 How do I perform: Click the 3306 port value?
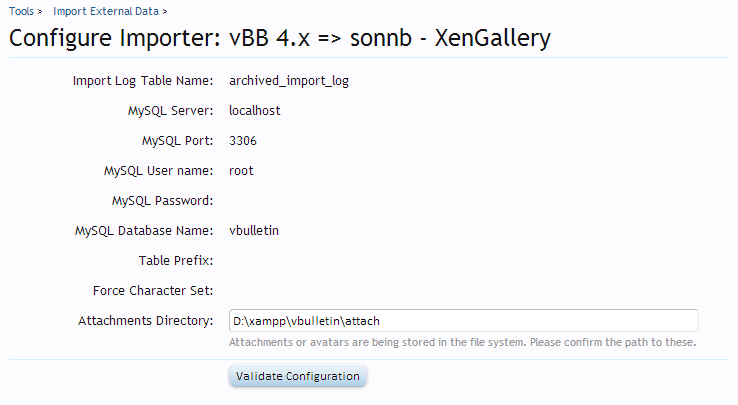tap(243, 141)
